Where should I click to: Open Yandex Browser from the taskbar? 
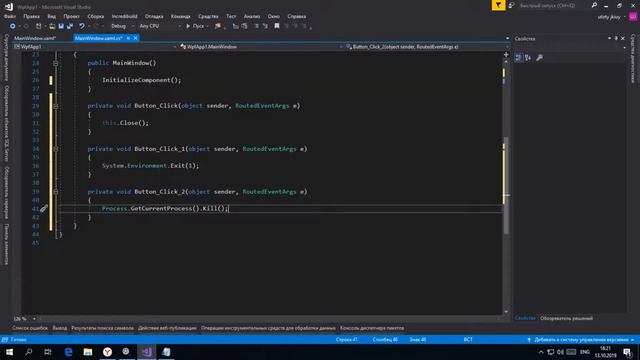pyautogui.click(x=107, y=352)
